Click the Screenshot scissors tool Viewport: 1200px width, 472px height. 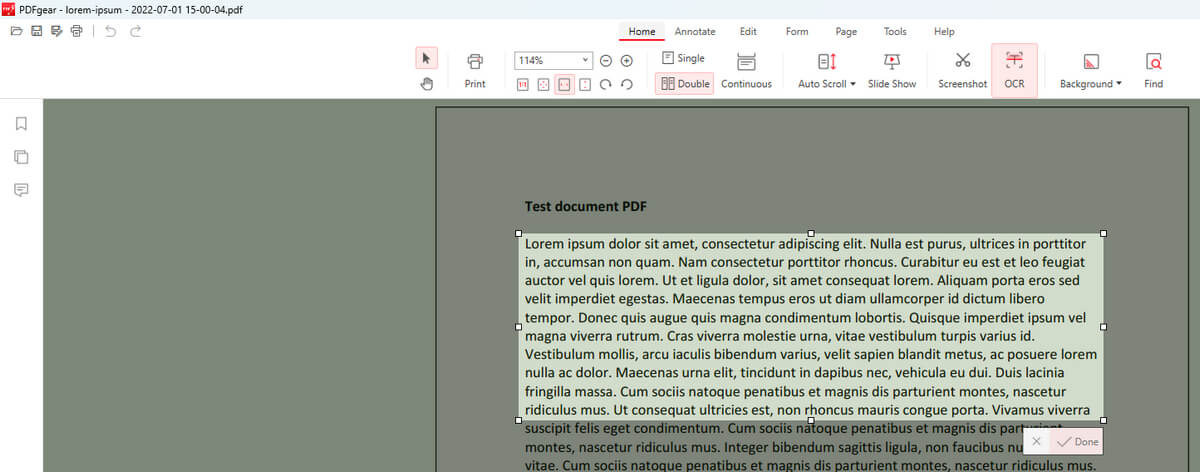click(x=963, y=71)
